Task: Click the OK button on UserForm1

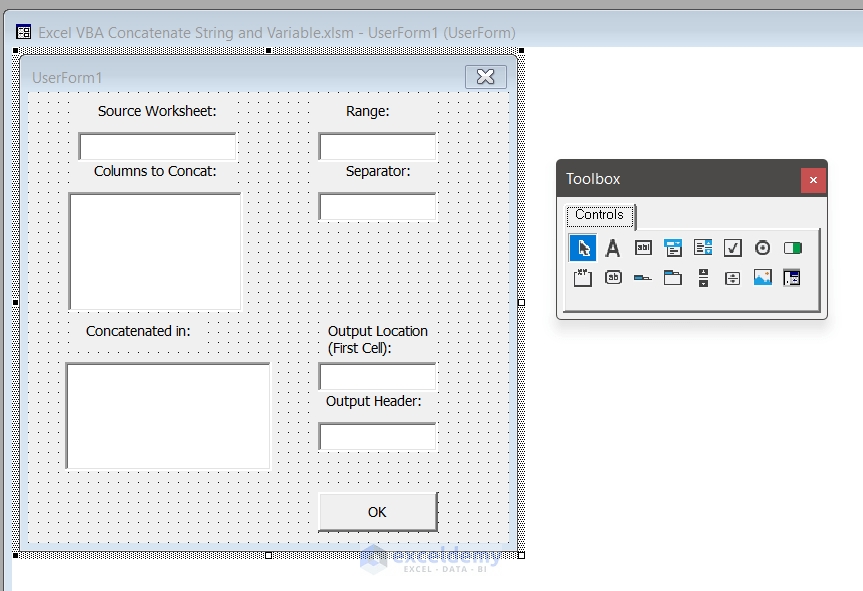Action: coord(377,512)
